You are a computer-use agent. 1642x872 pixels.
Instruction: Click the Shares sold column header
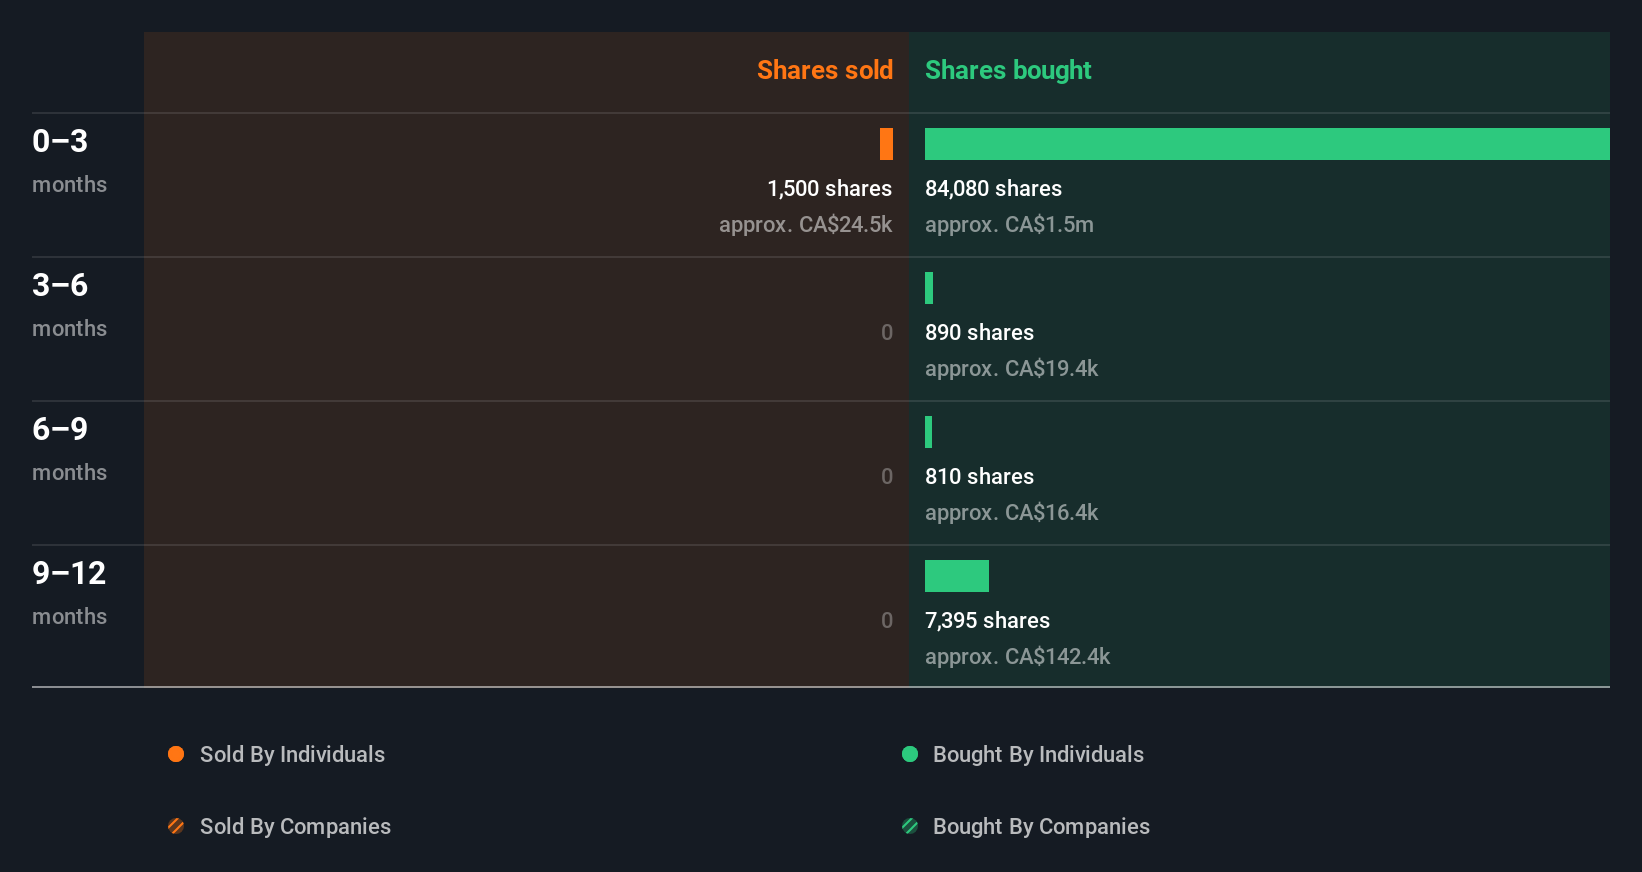pos(825,70)
